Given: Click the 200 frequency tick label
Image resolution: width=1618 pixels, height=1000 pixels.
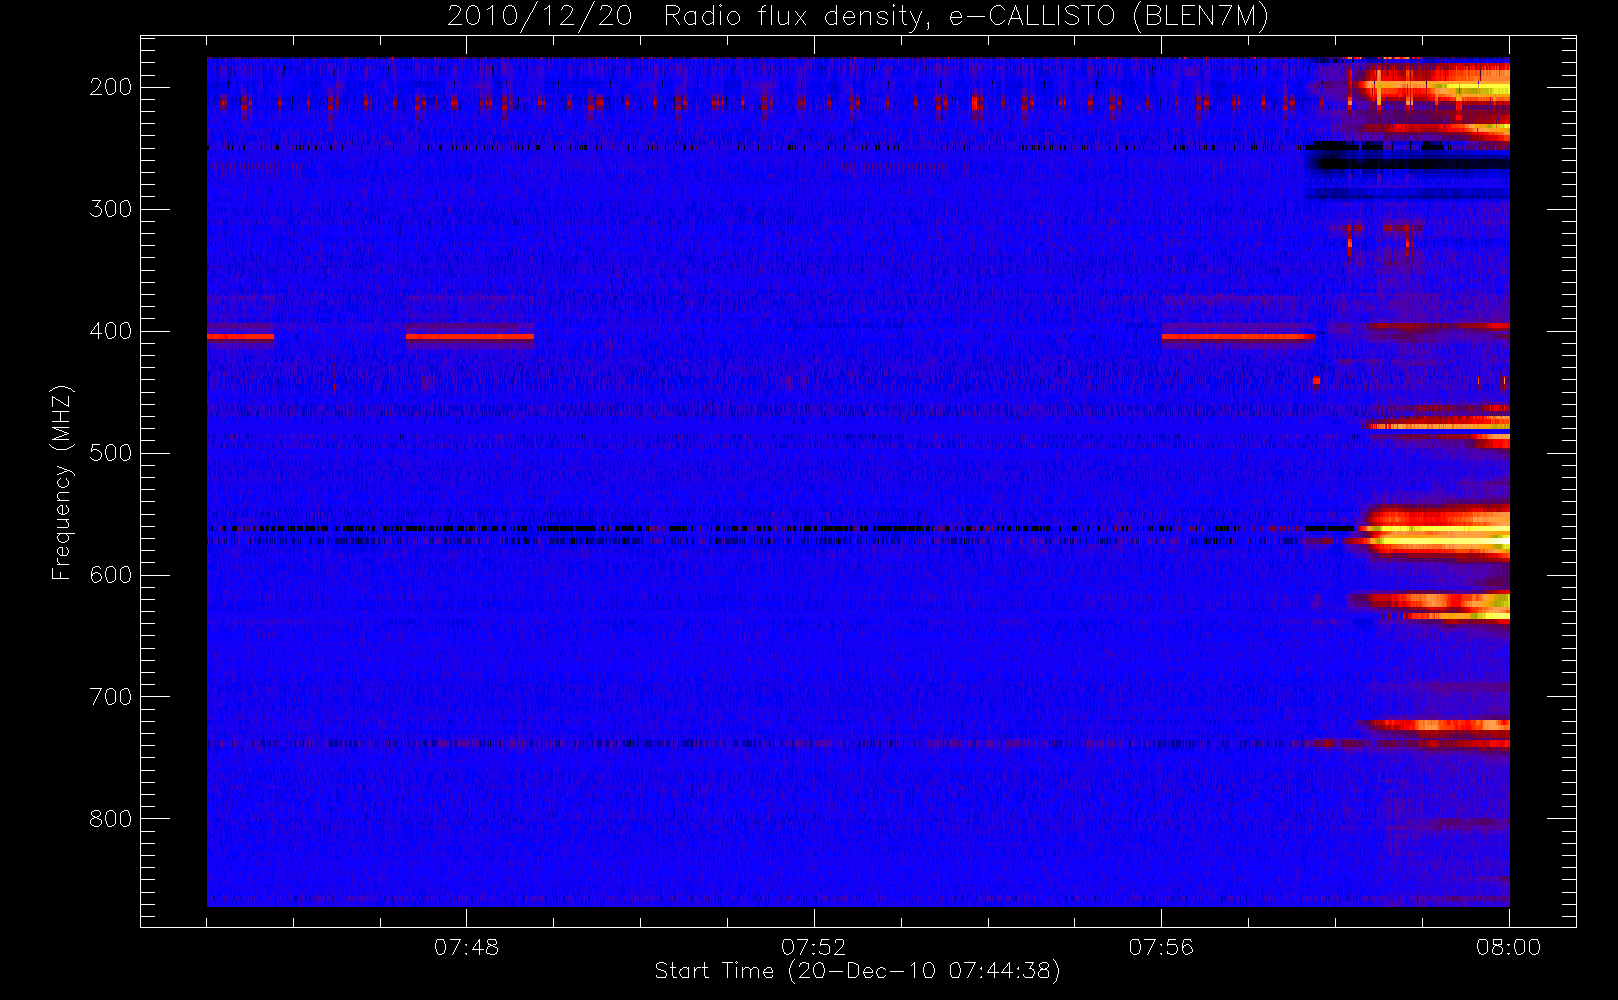Looking at the screenshot, I should 110,87.
